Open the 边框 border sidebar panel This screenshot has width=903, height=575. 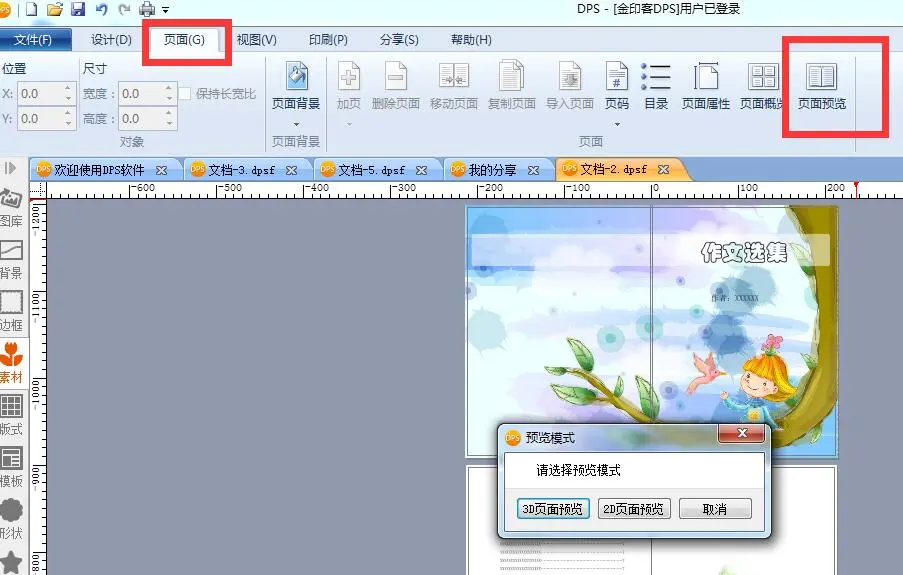[11, 311]
